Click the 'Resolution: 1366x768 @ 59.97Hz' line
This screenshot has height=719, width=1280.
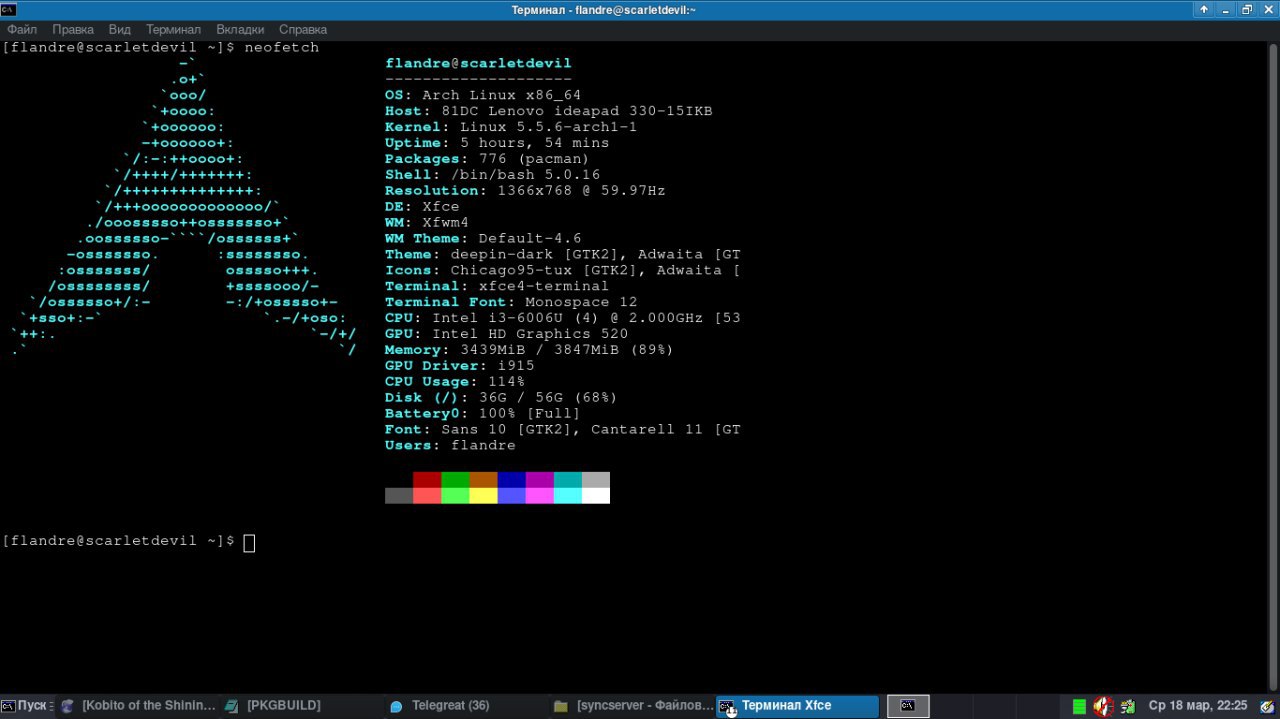point(525,191)
